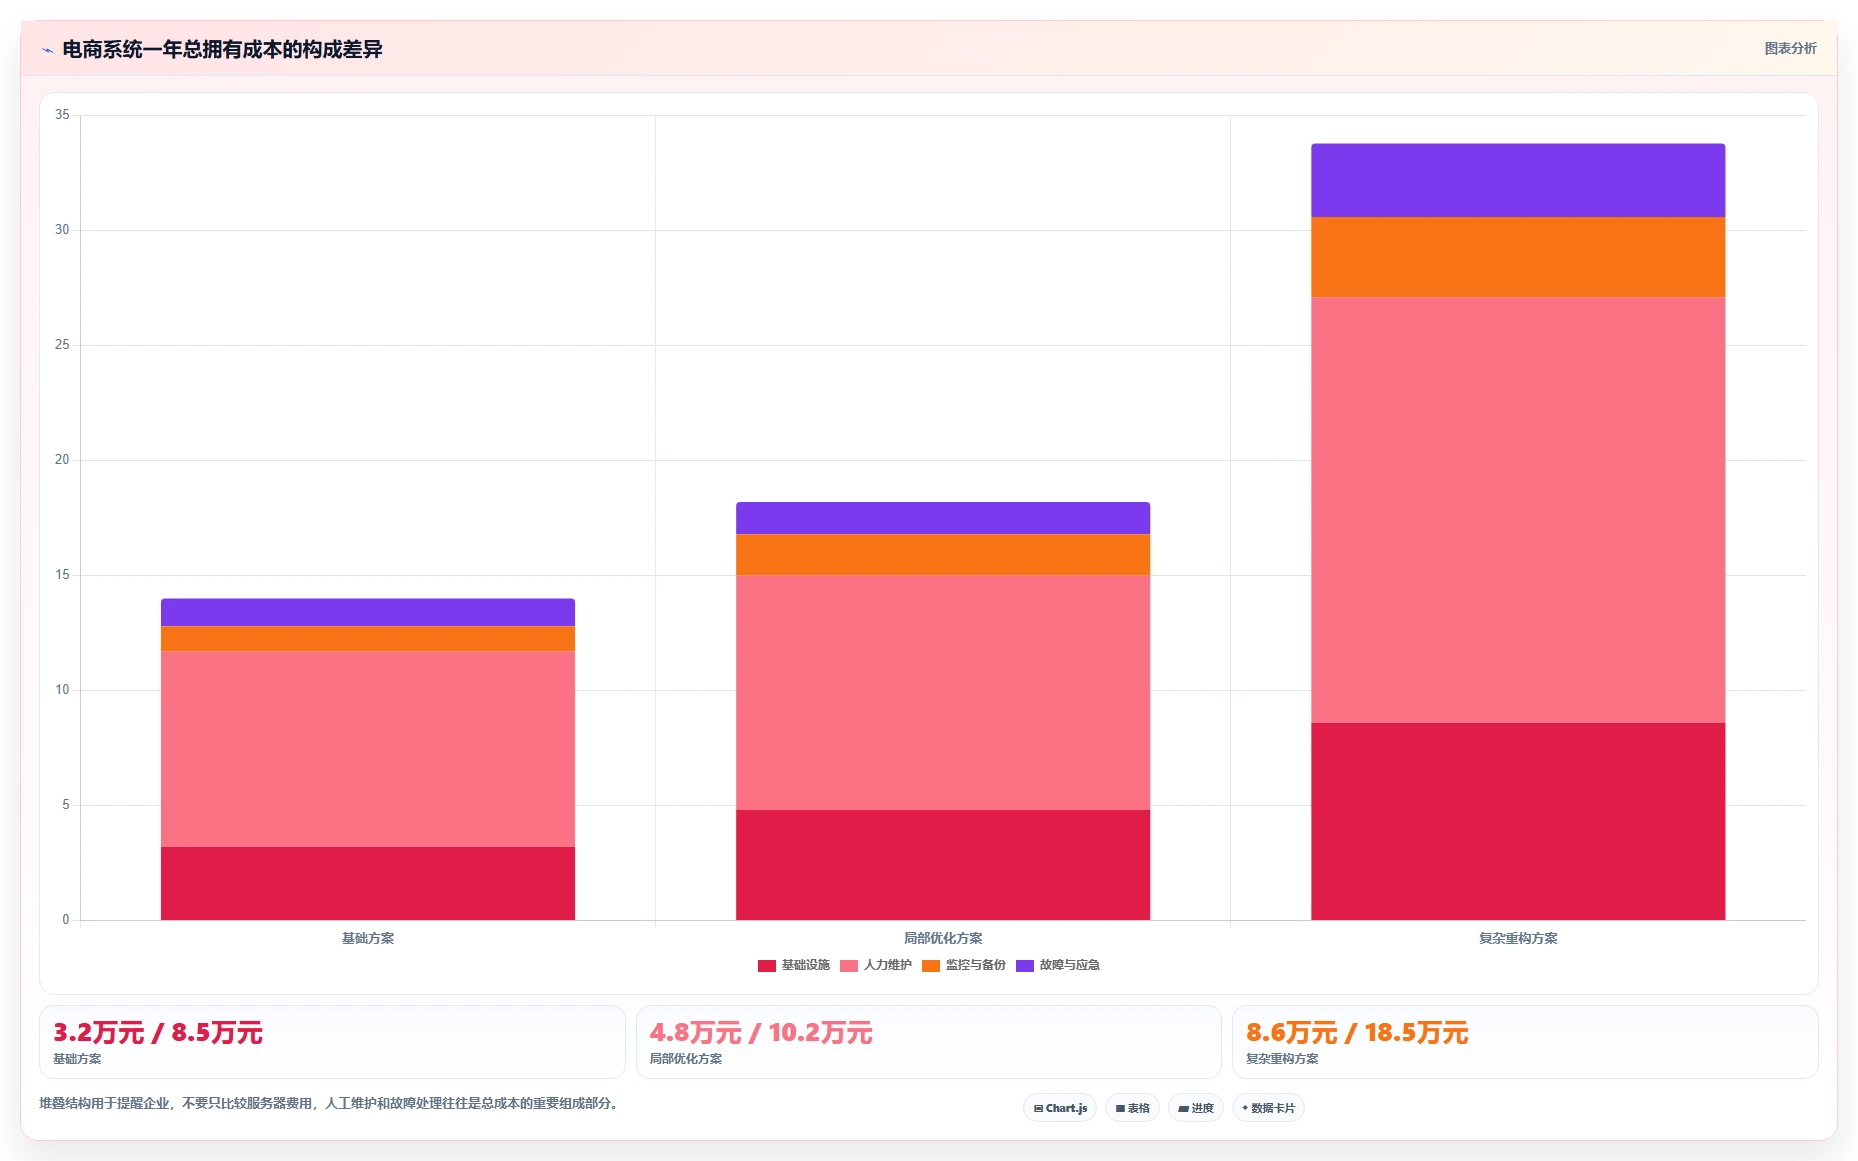Click the orange 监控与备份 legend color box
Image resolution: width=1858 pixels, height=1161 pixels.
click(930, 966)
